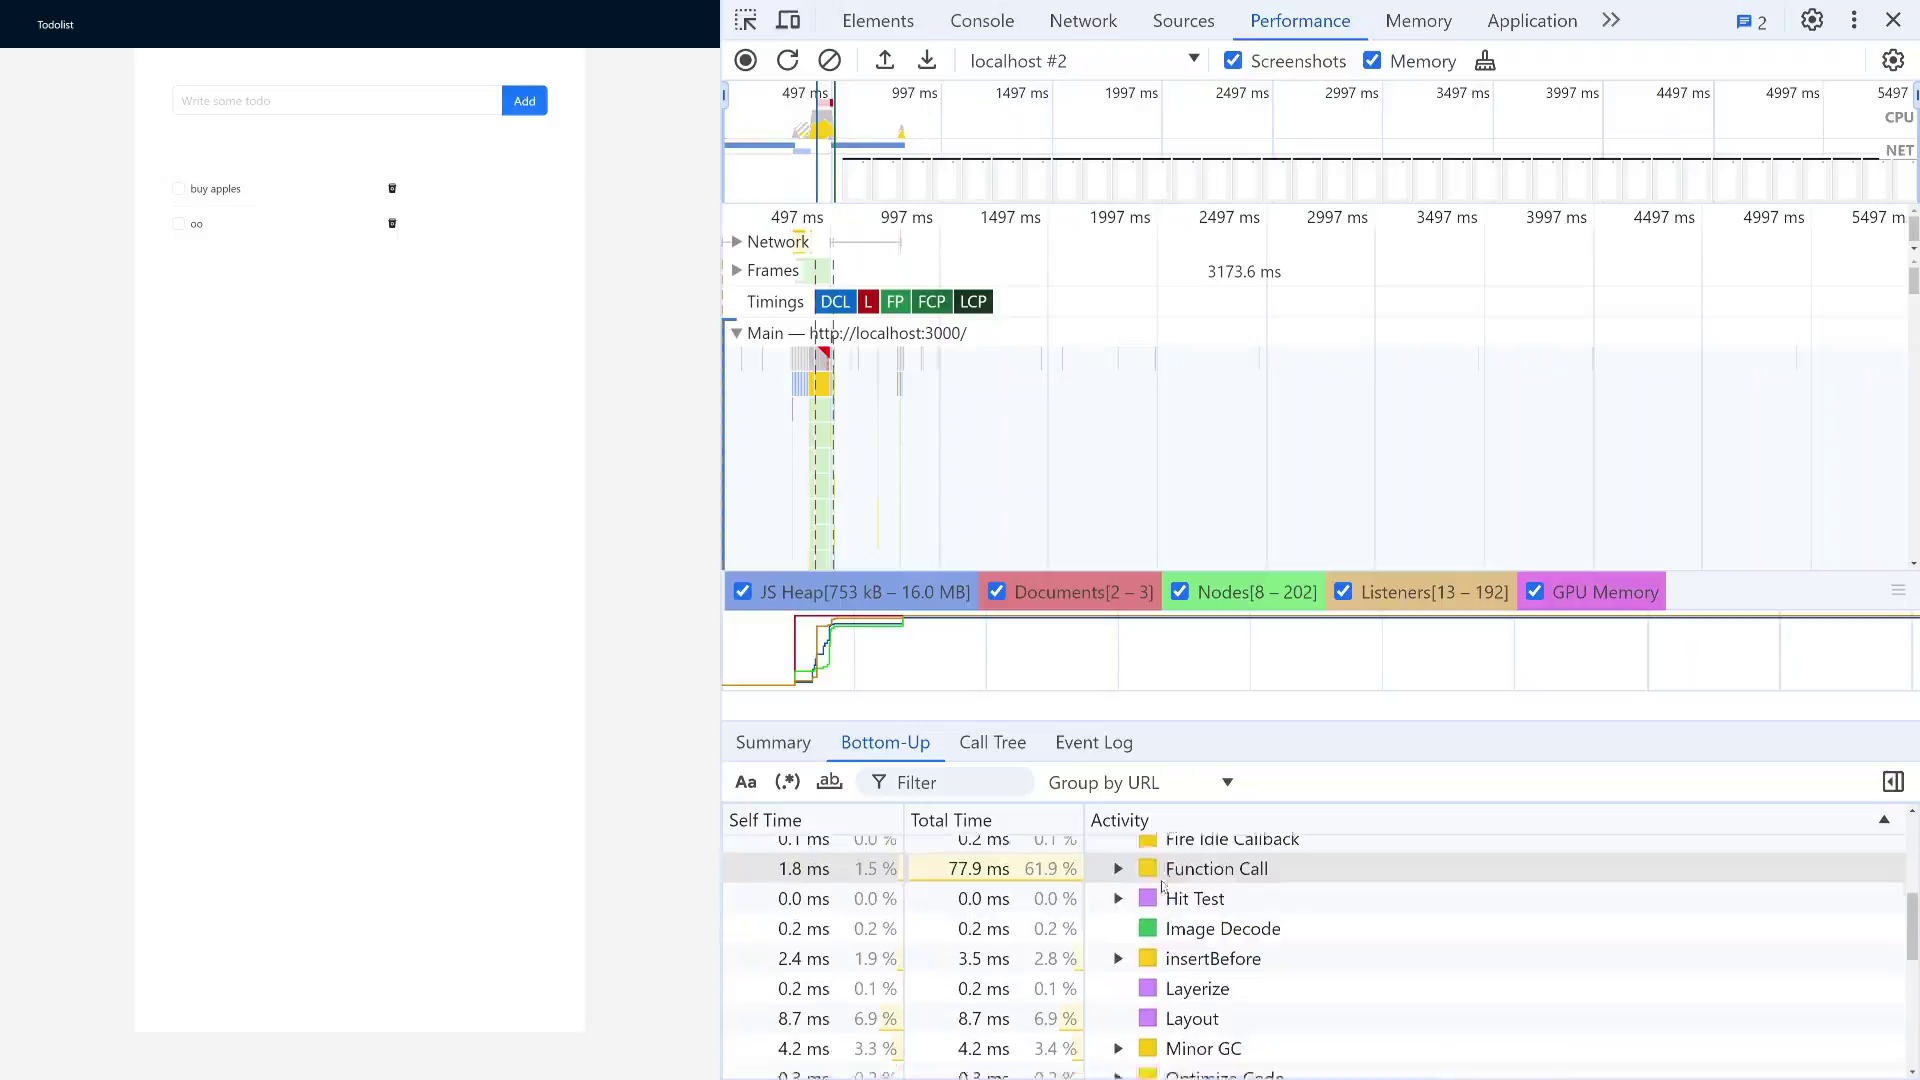Click the DCL timing marker
This screenshot has height=1080, width=1920.
click(835, 302)
